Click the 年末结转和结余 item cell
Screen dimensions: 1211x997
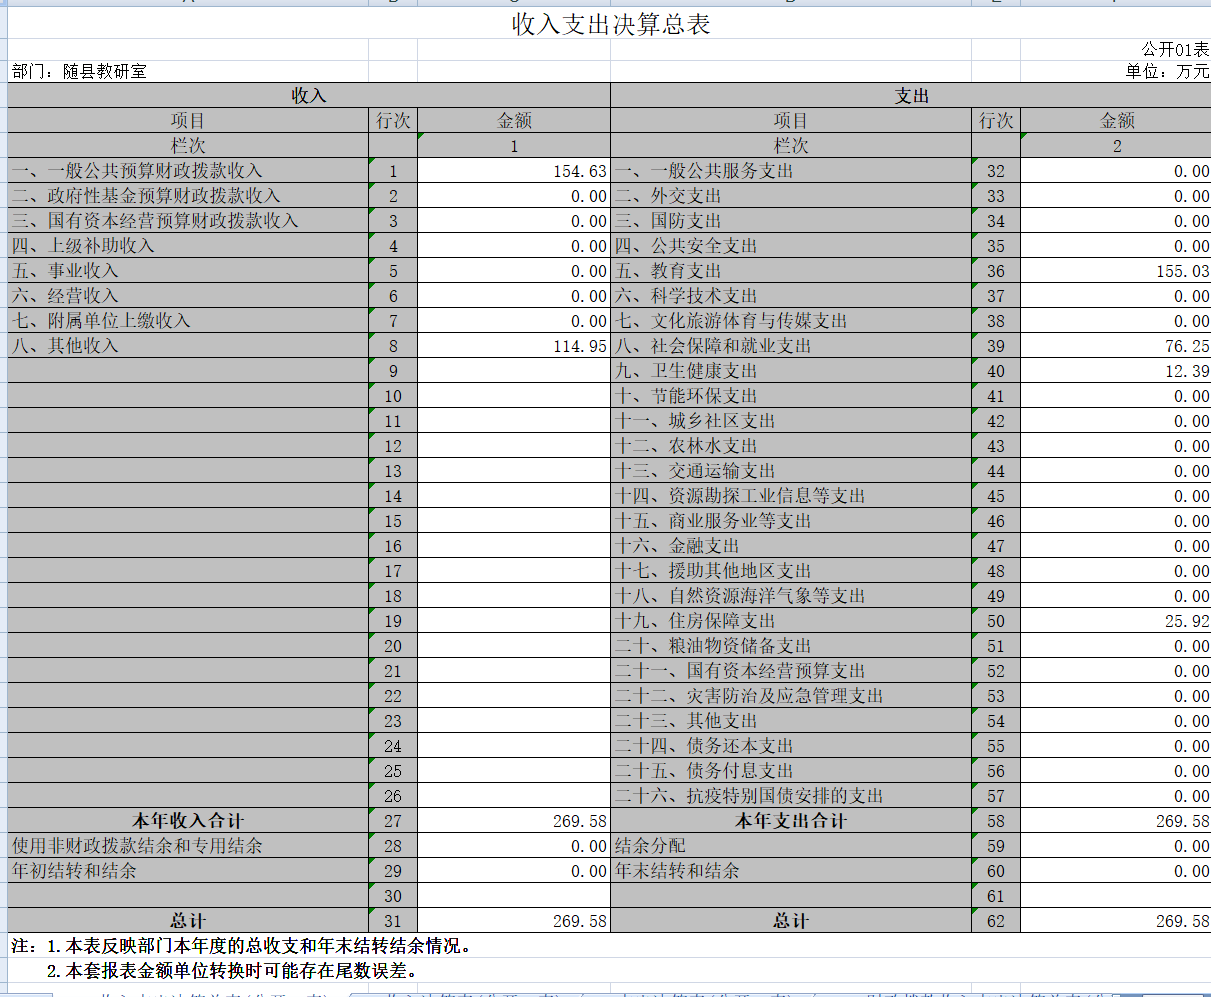[x=791, y=871]
